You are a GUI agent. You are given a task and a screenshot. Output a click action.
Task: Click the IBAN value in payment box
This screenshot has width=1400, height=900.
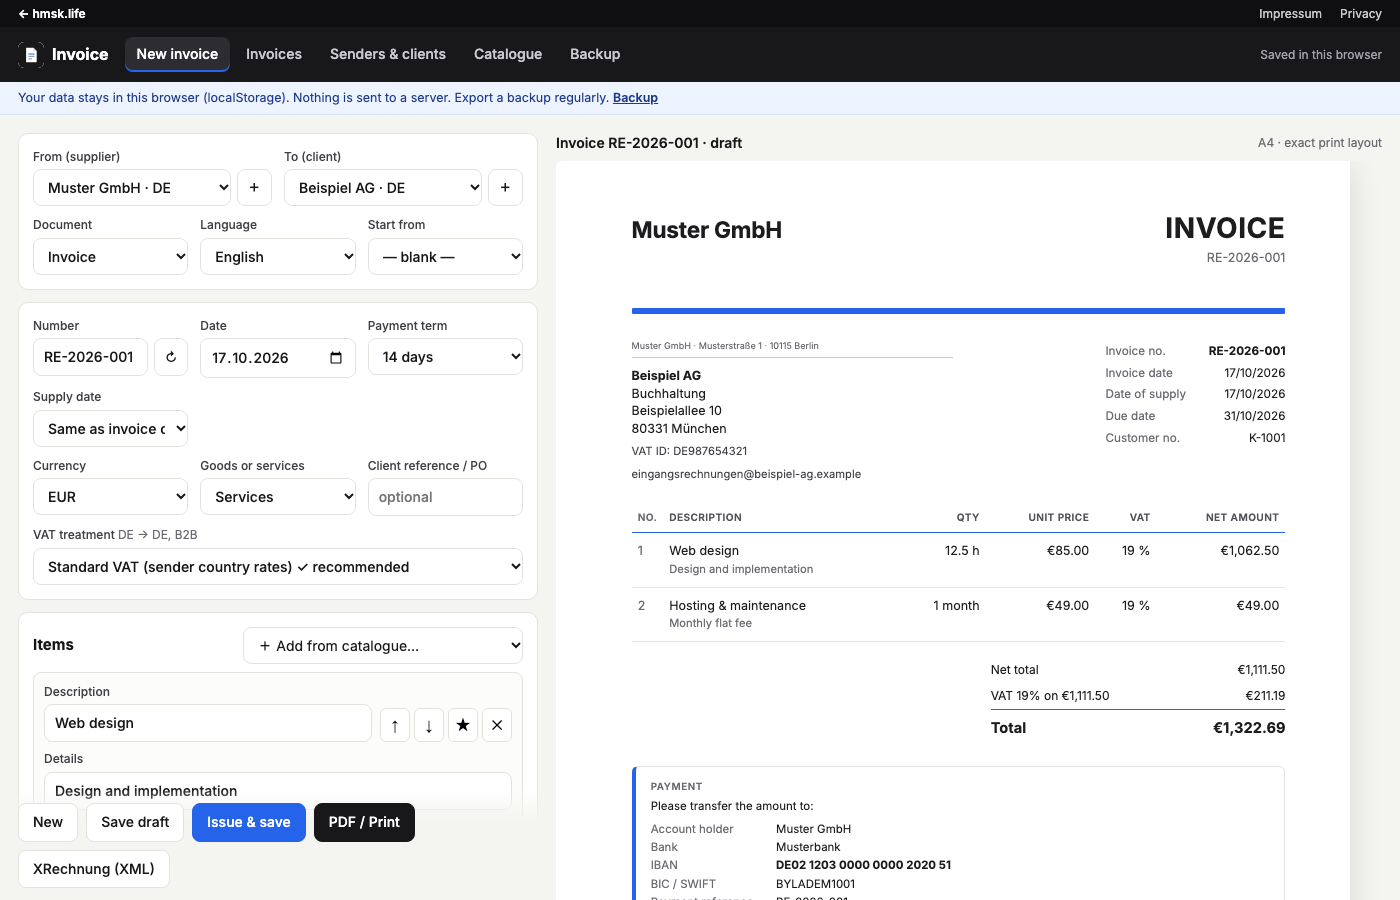pyautogui.click(x=864, y=865)
